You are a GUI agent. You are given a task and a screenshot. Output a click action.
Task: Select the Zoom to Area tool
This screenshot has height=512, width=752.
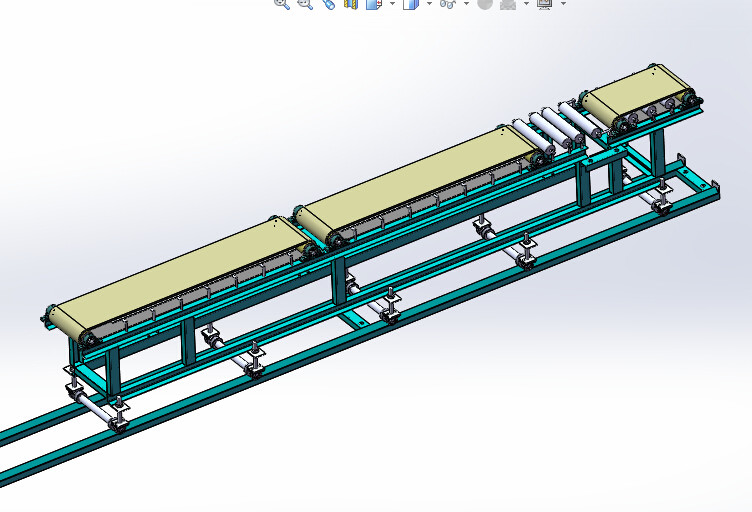click(305, 3)
